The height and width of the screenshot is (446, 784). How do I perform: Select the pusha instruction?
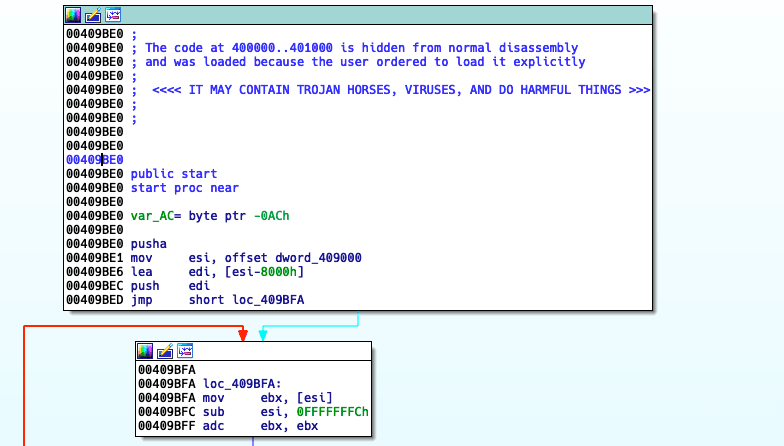click(148, 244)
